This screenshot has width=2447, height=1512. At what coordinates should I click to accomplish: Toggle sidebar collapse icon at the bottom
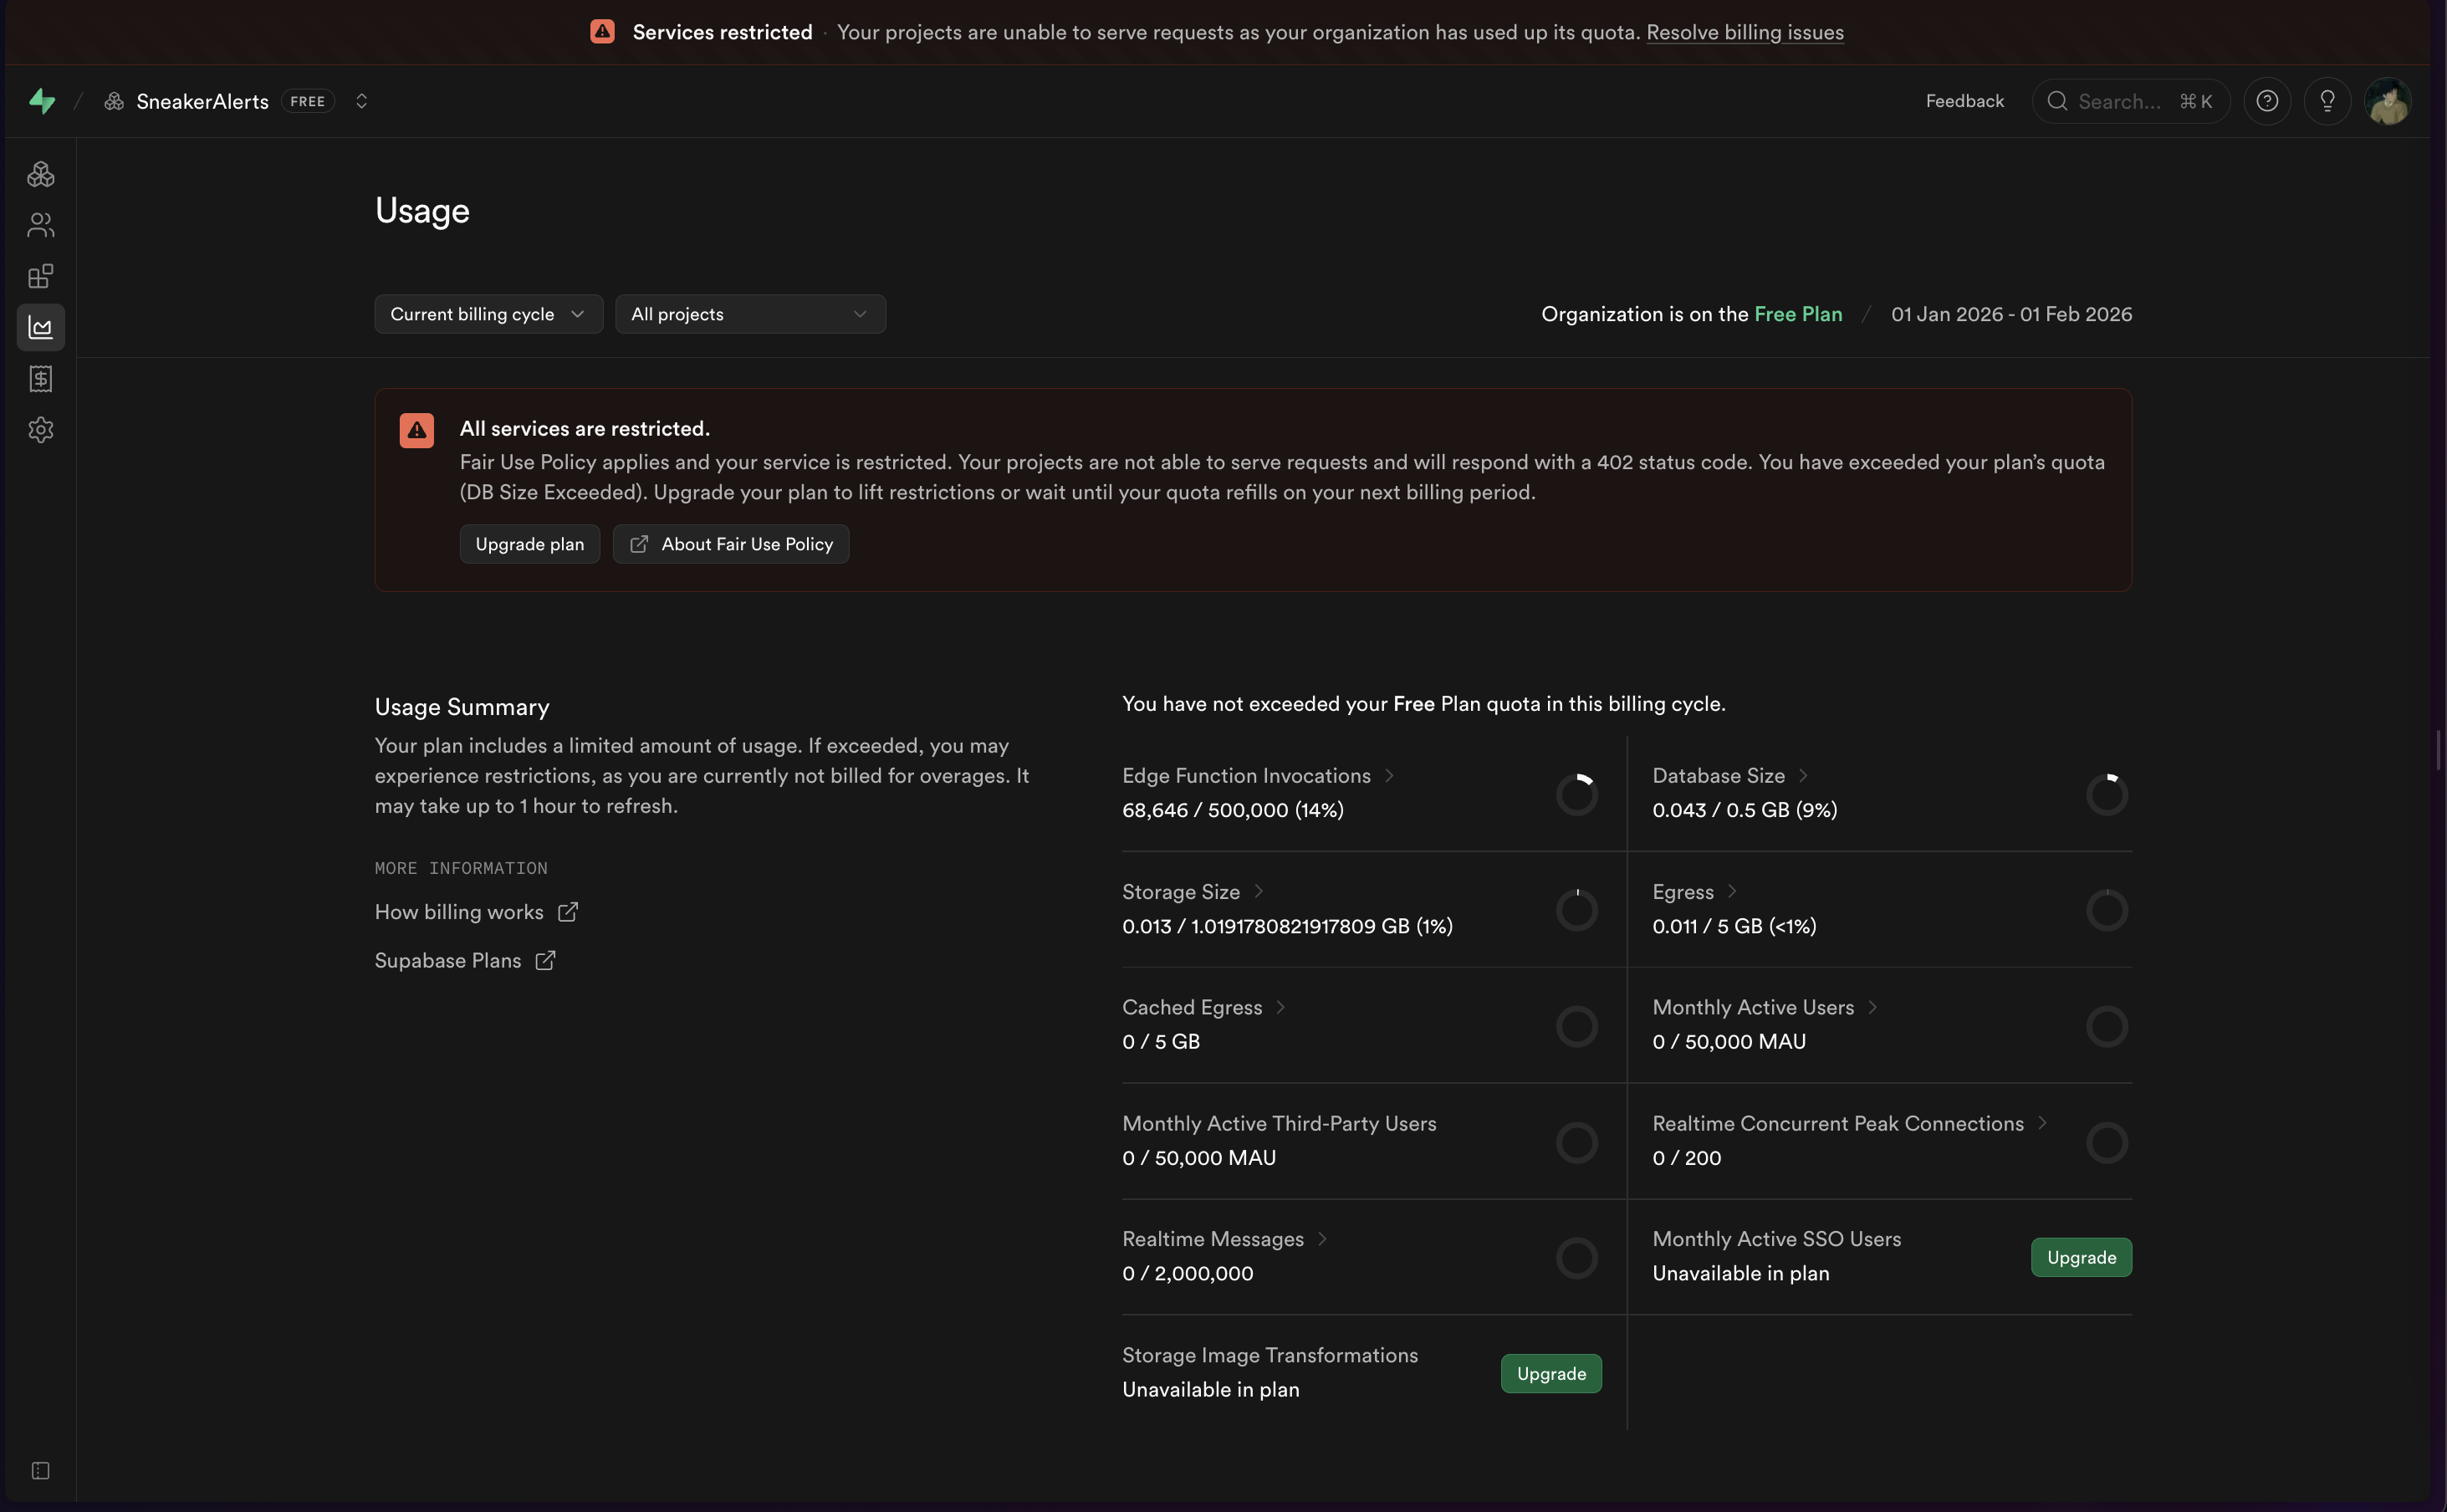pyautogui.click(x=41, y=1471)
